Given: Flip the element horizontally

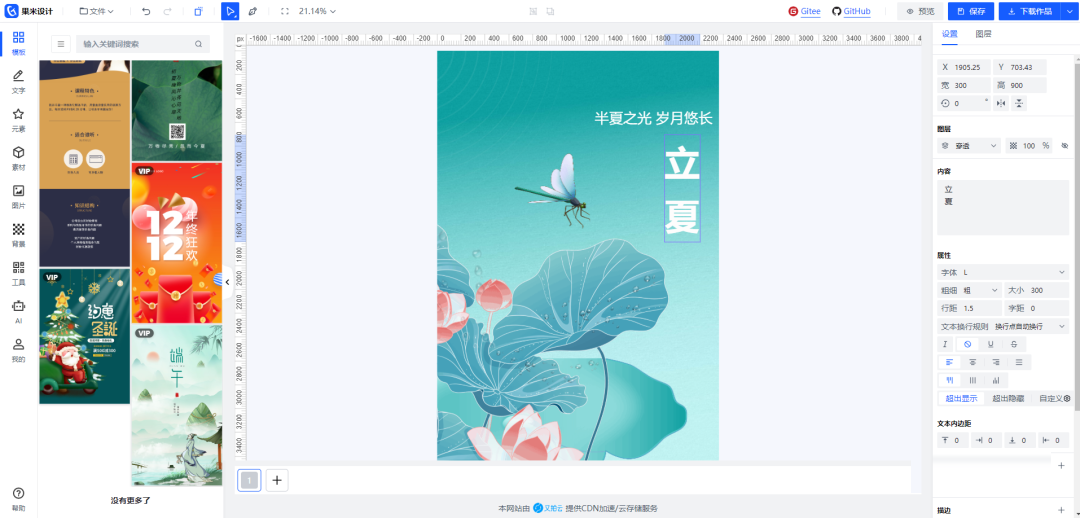Looking at the screenshot, I should point(1001,103).
